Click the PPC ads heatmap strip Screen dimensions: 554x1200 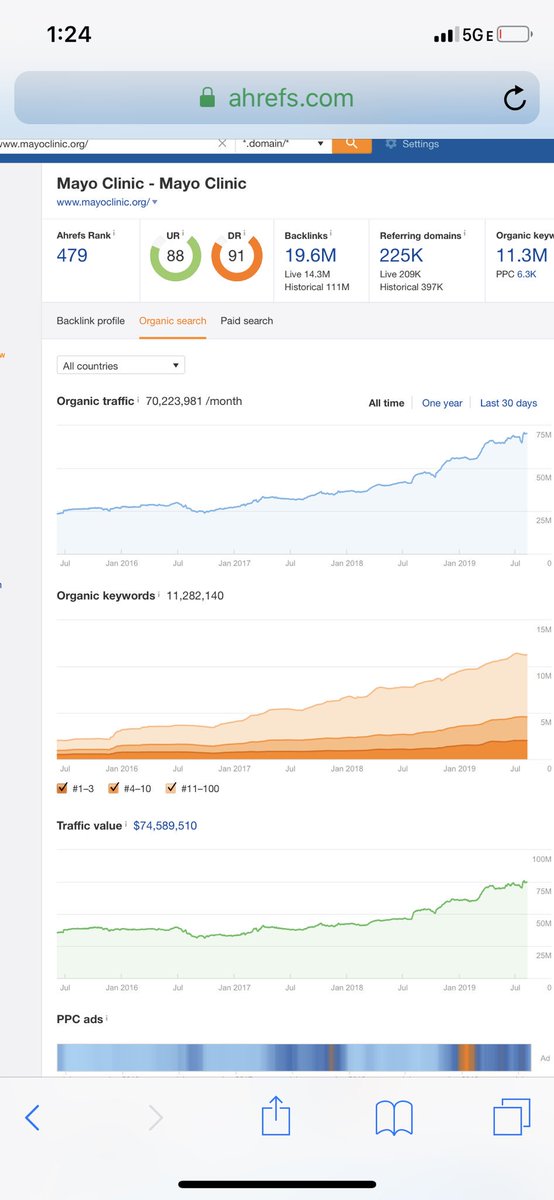pyautogui.click(x=292, y=1058)
